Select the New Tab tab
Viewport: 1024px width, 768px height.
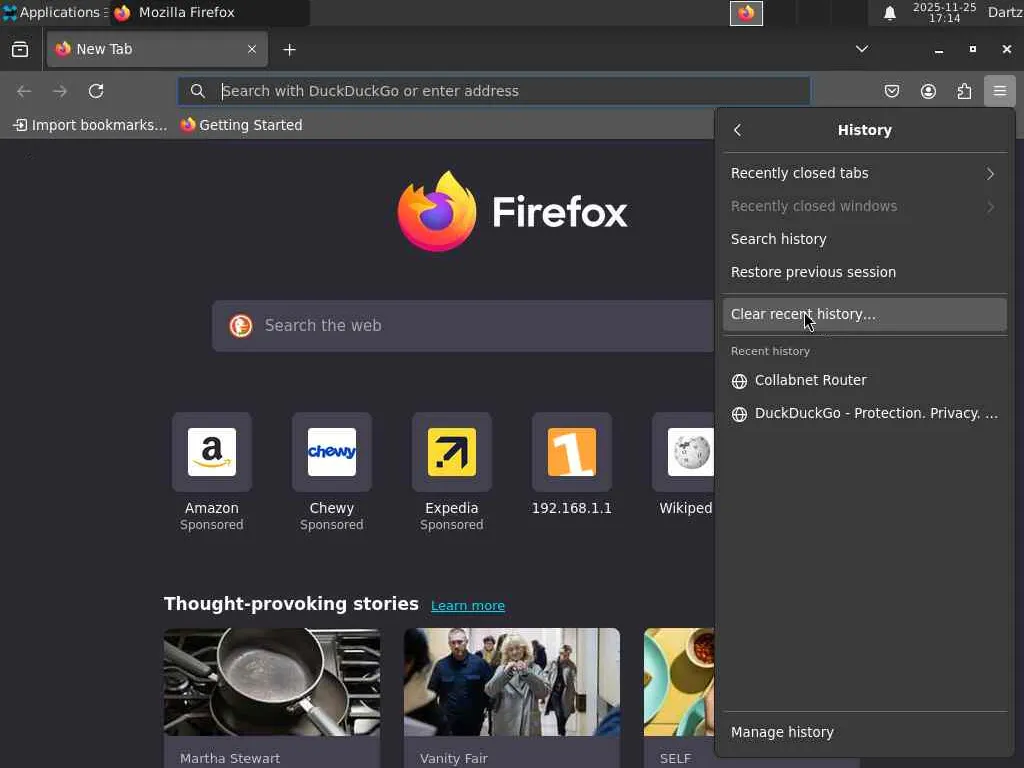point(157,50)
